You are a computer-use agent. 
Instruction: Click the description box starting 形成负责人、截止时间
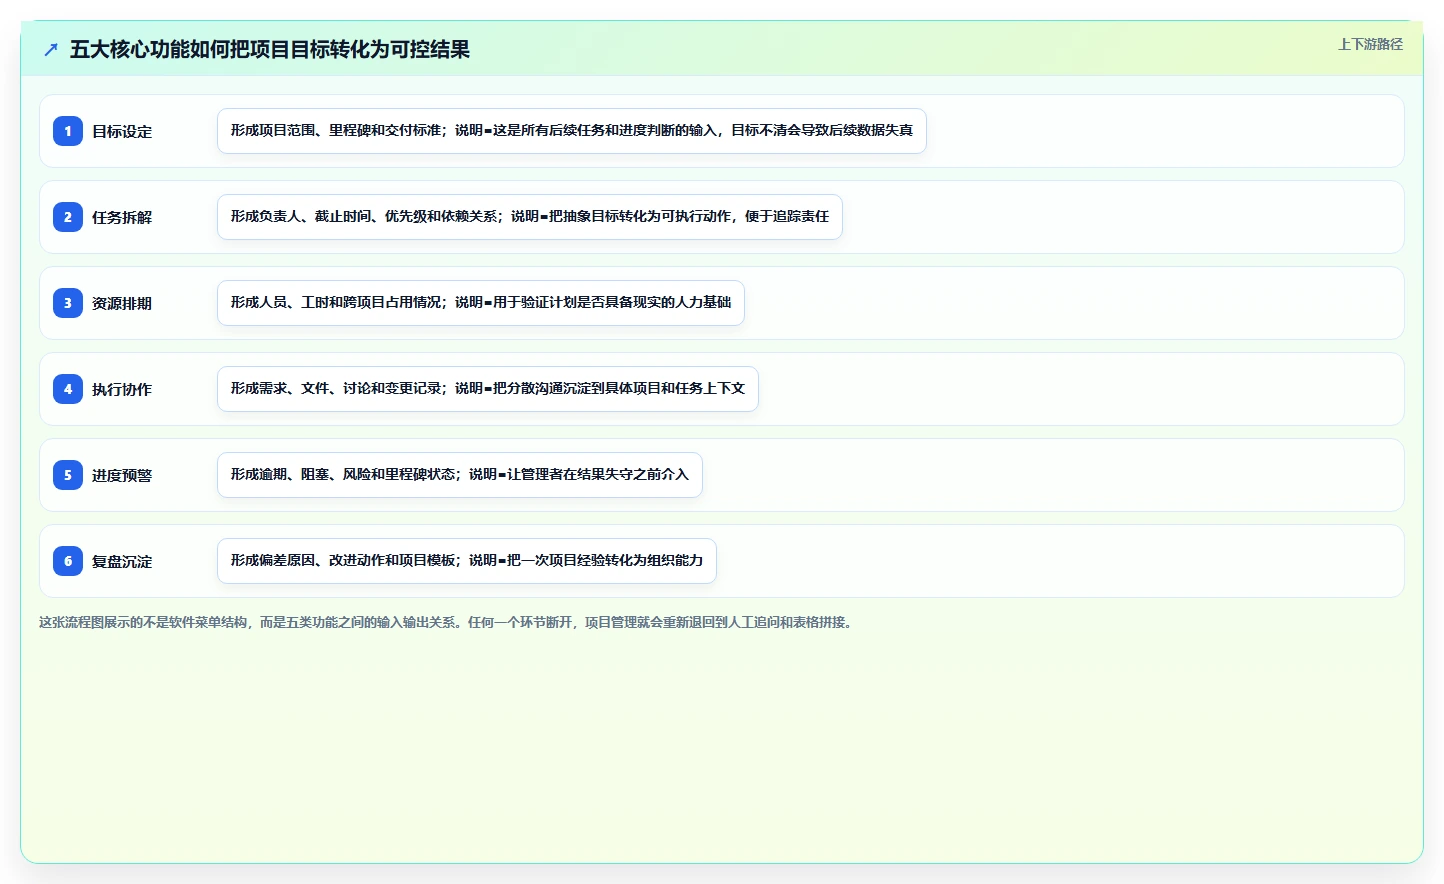(530, 217)
